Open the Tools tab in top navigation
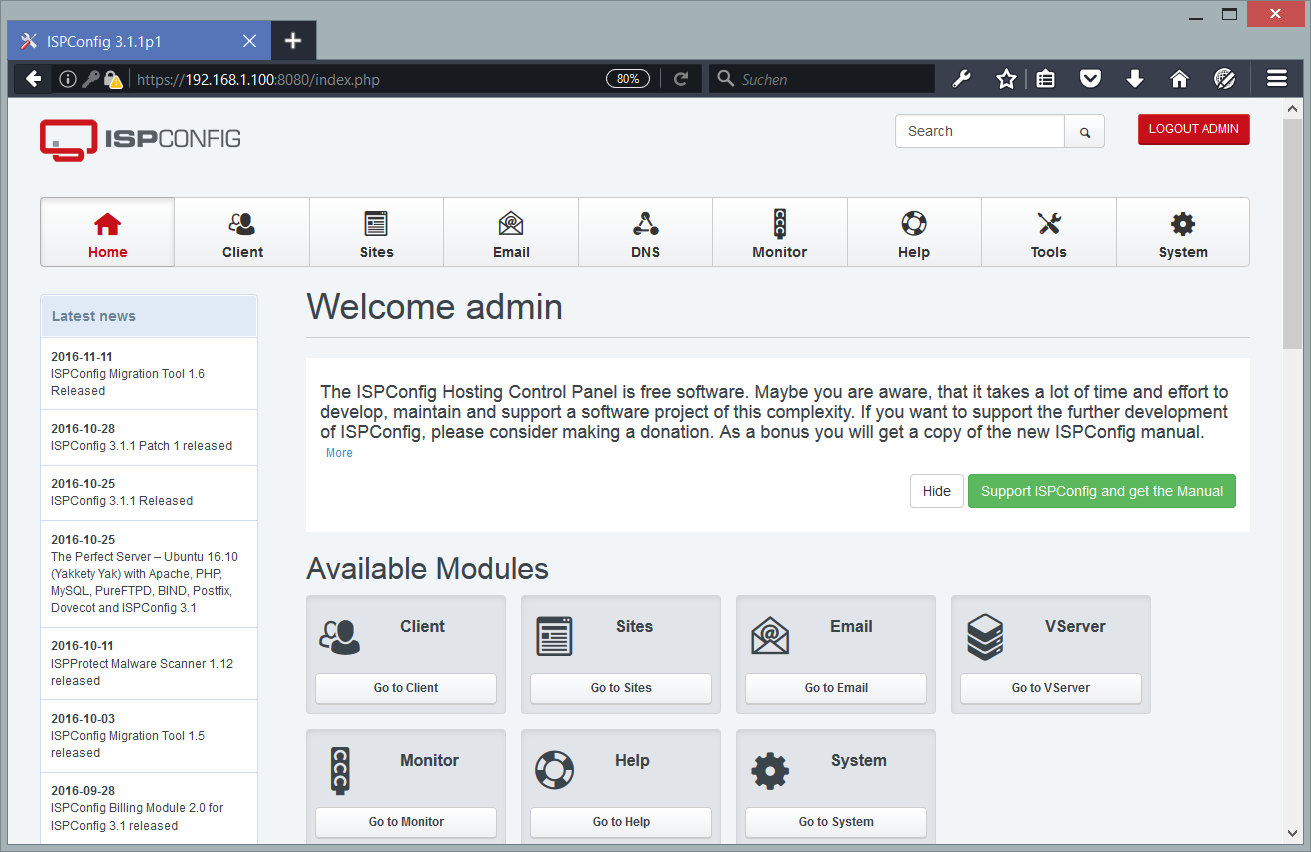The width and height of the screenshot is (1311, 852). pos(1049,232)
